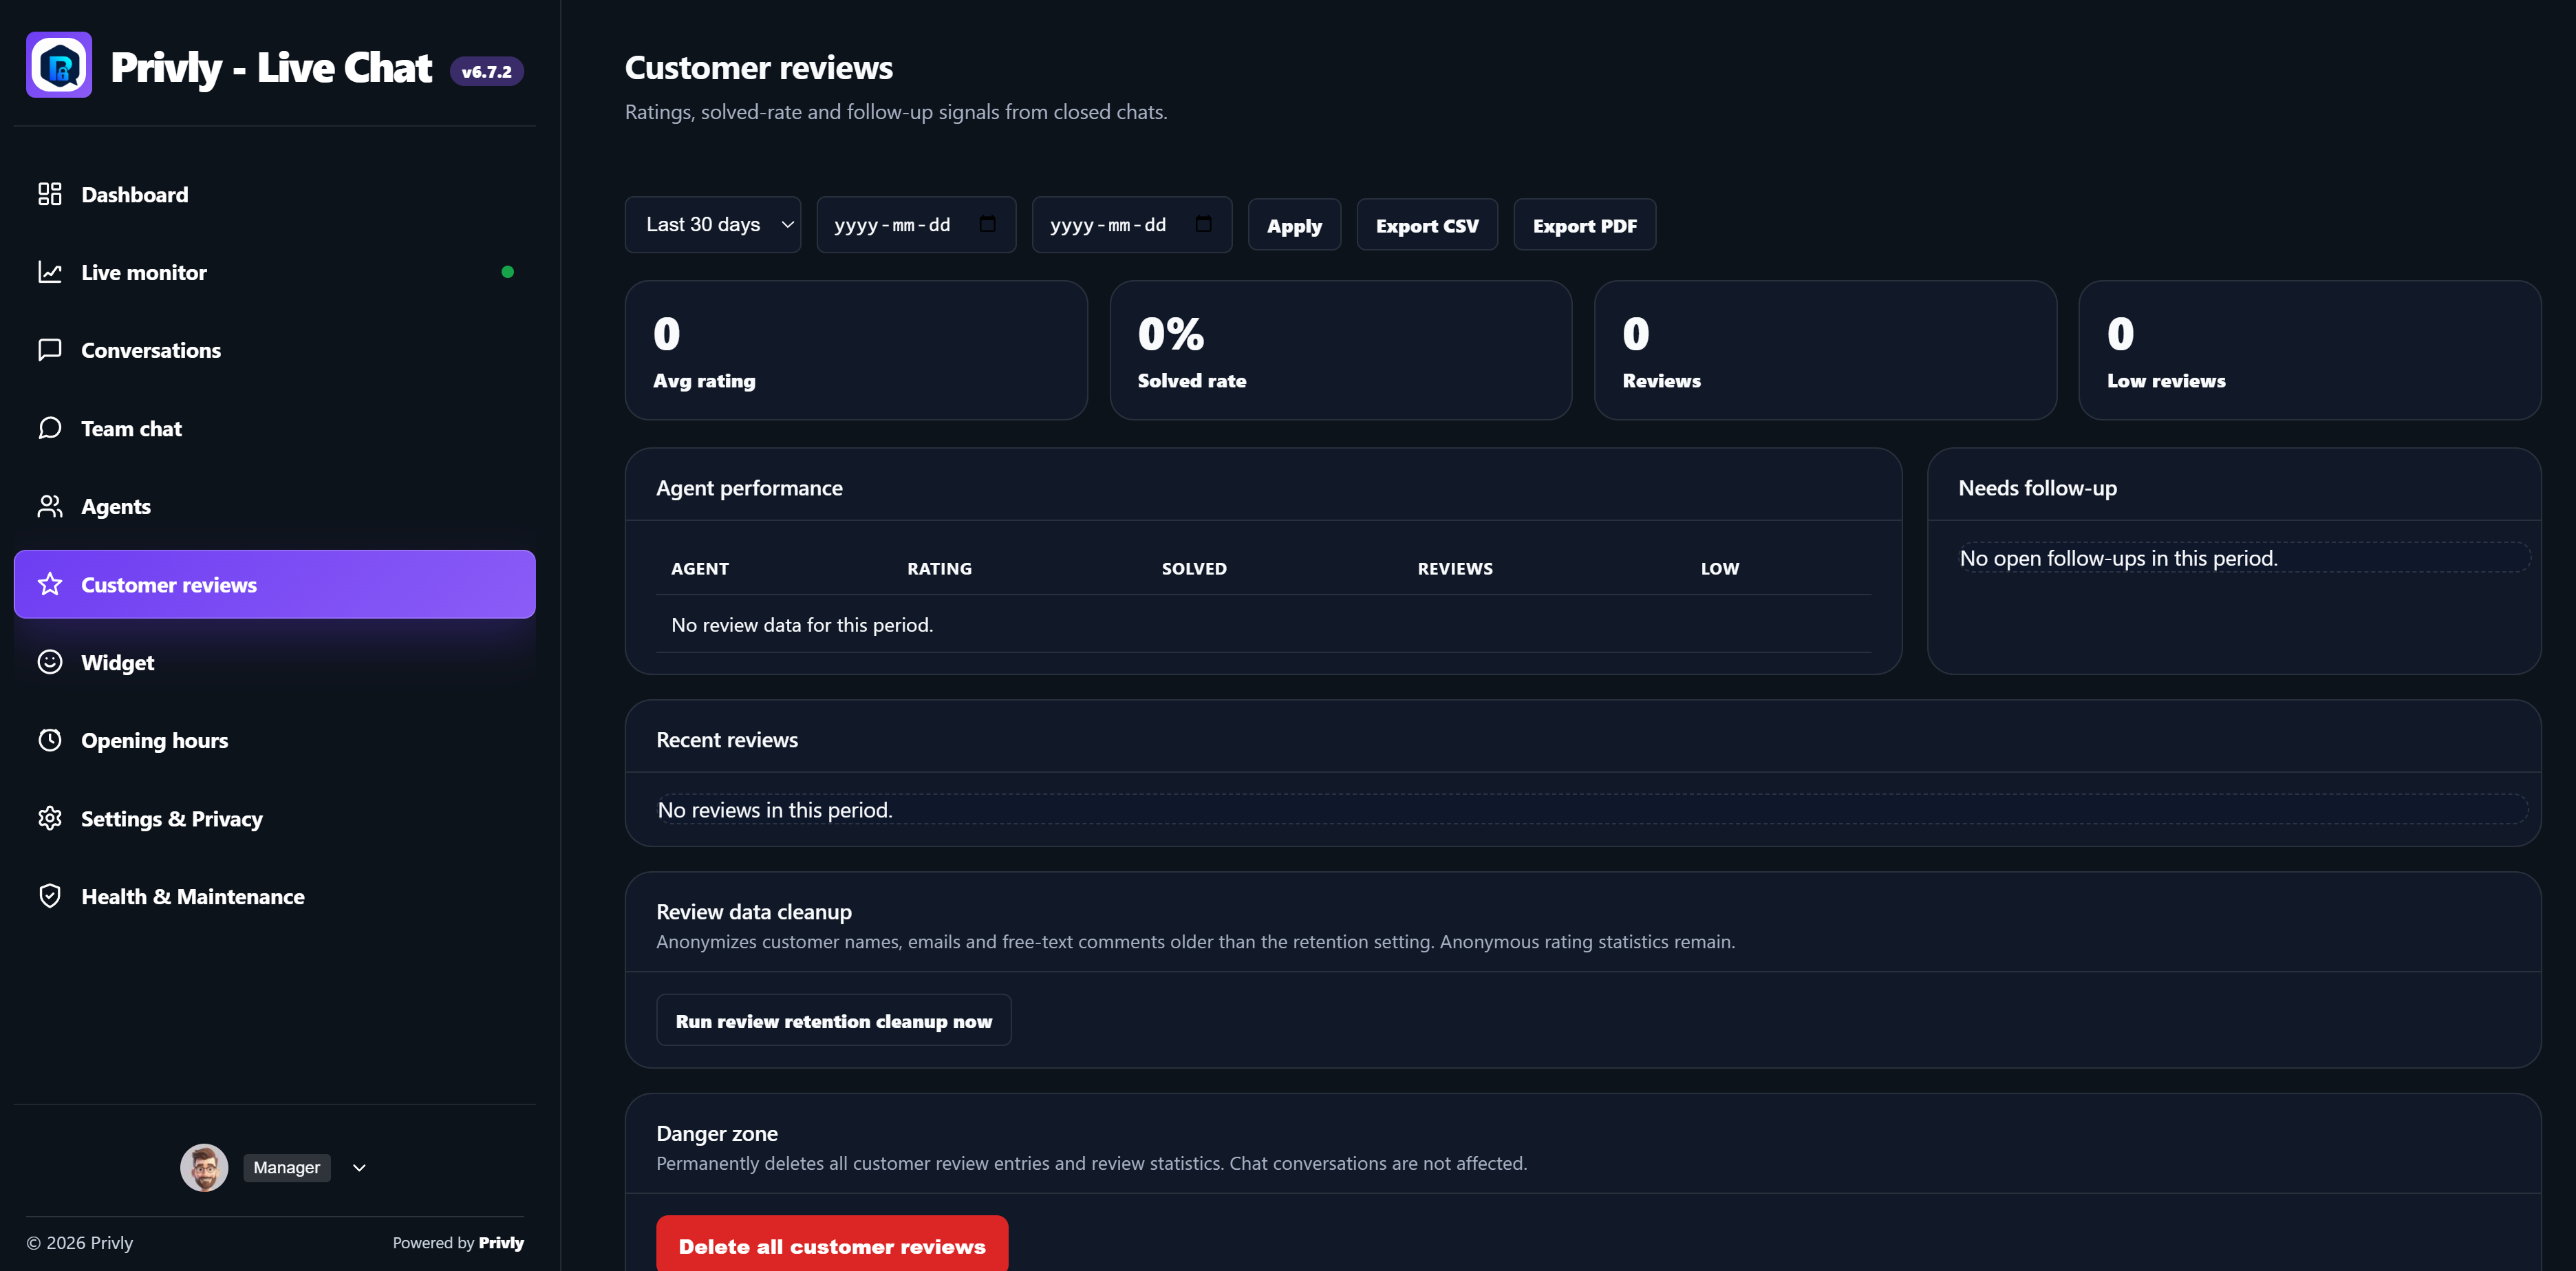Open the Dashboard menu item
This screenshot has width=2576, height=1271.
pos(275,194)
